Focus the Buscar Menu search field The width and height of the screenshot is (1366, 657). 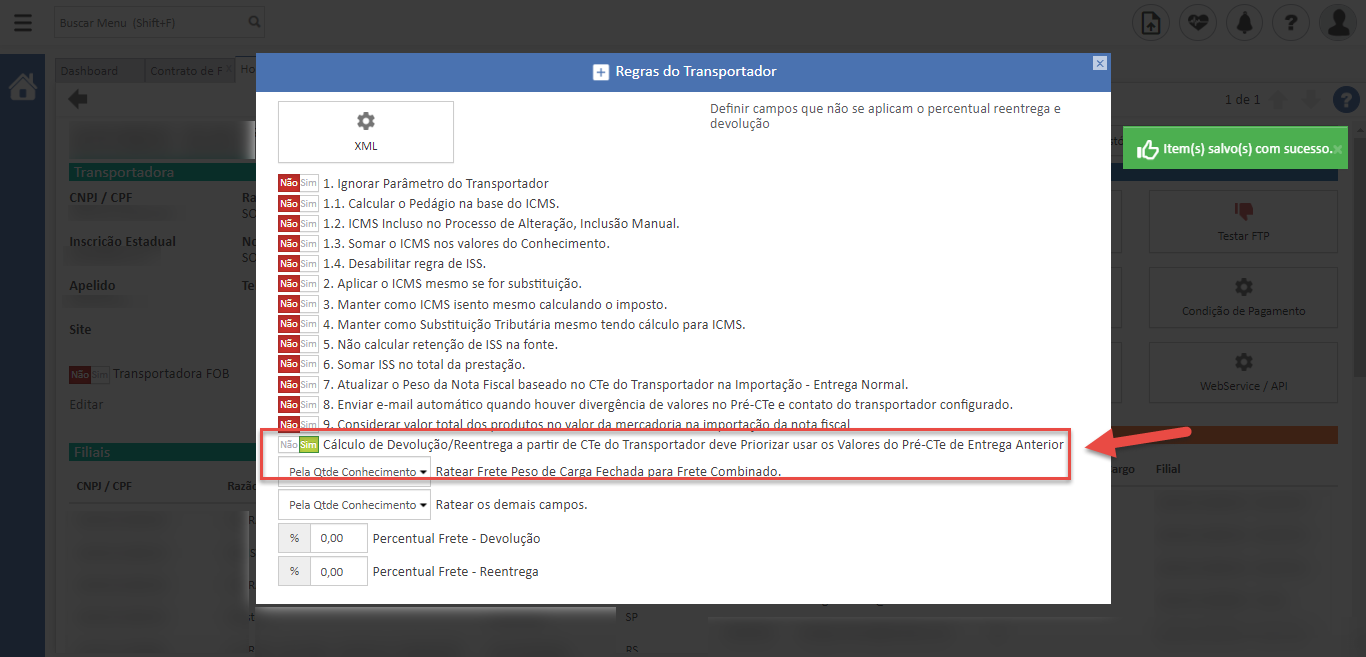click(148, 22)
